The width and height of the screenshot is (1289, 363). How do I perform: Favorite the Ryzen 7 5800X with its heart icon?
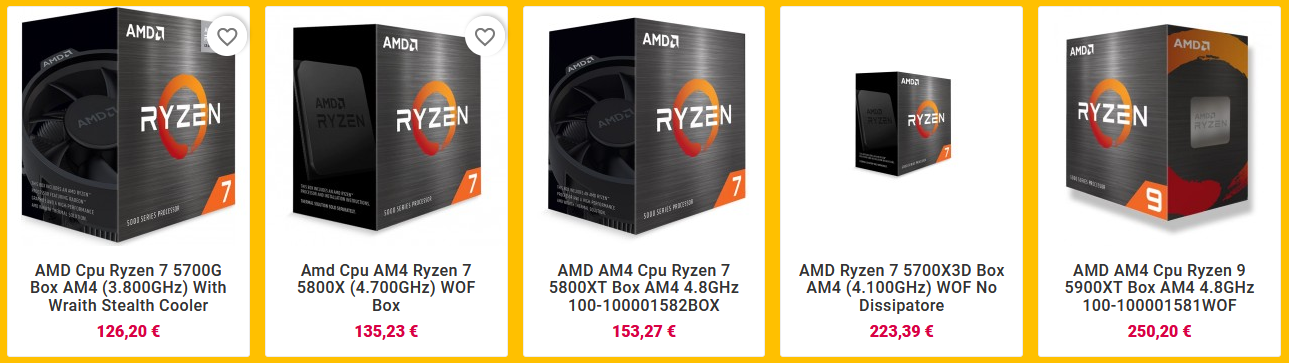pos(485,37)
